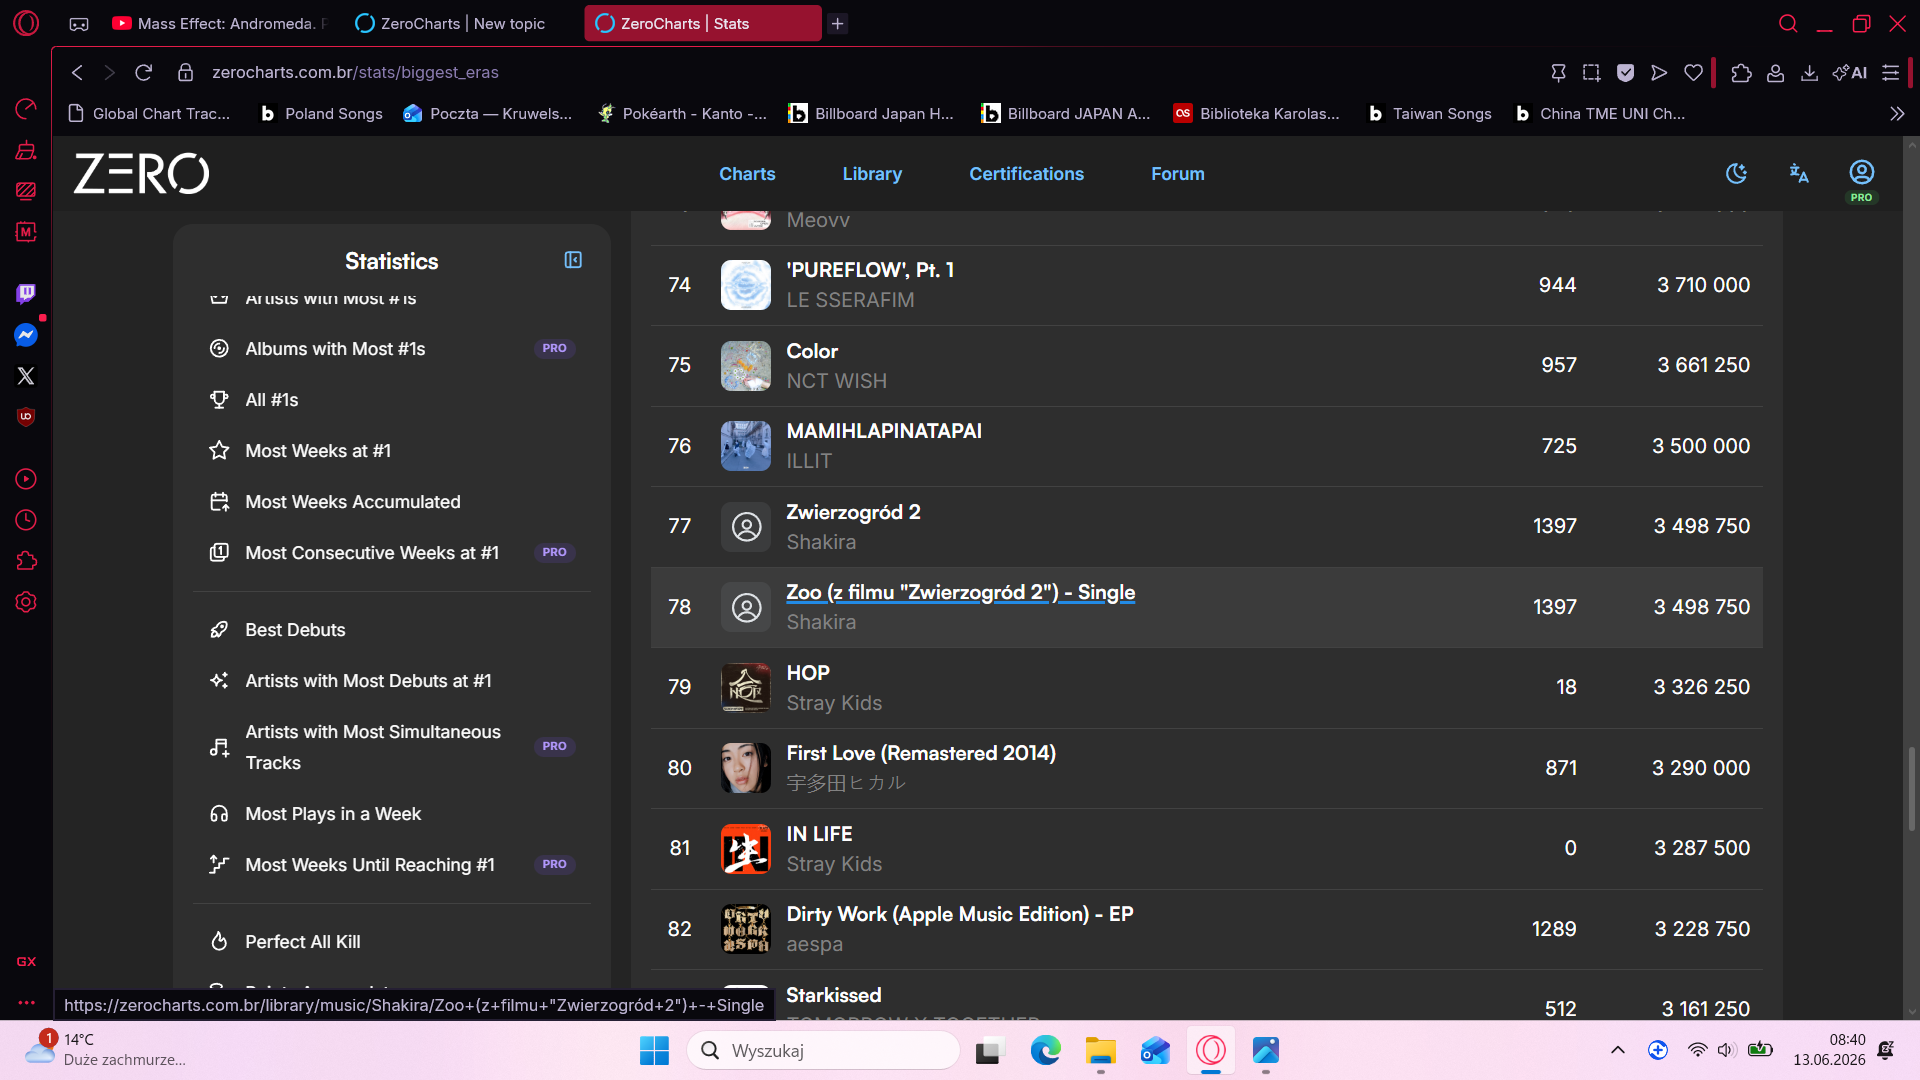Show hidden system tray icons
The image size is (1920, 1080).
[x=1617, y=1050]
